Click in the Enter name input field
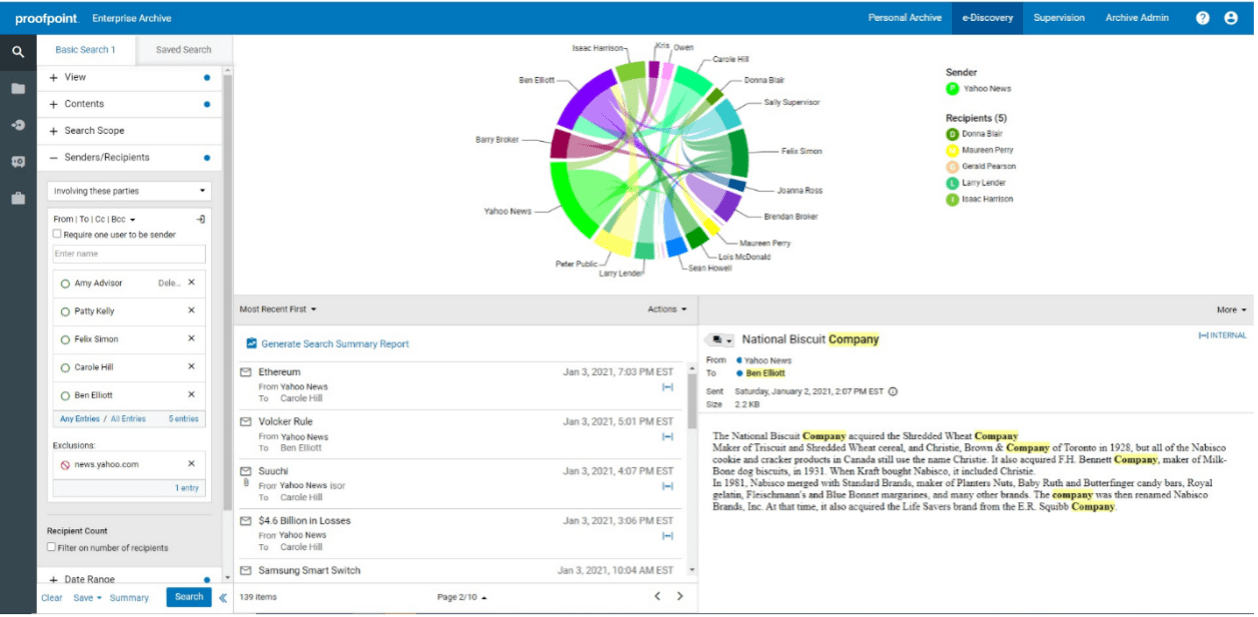Viewport: 1258px width, 617px height. 129,254
